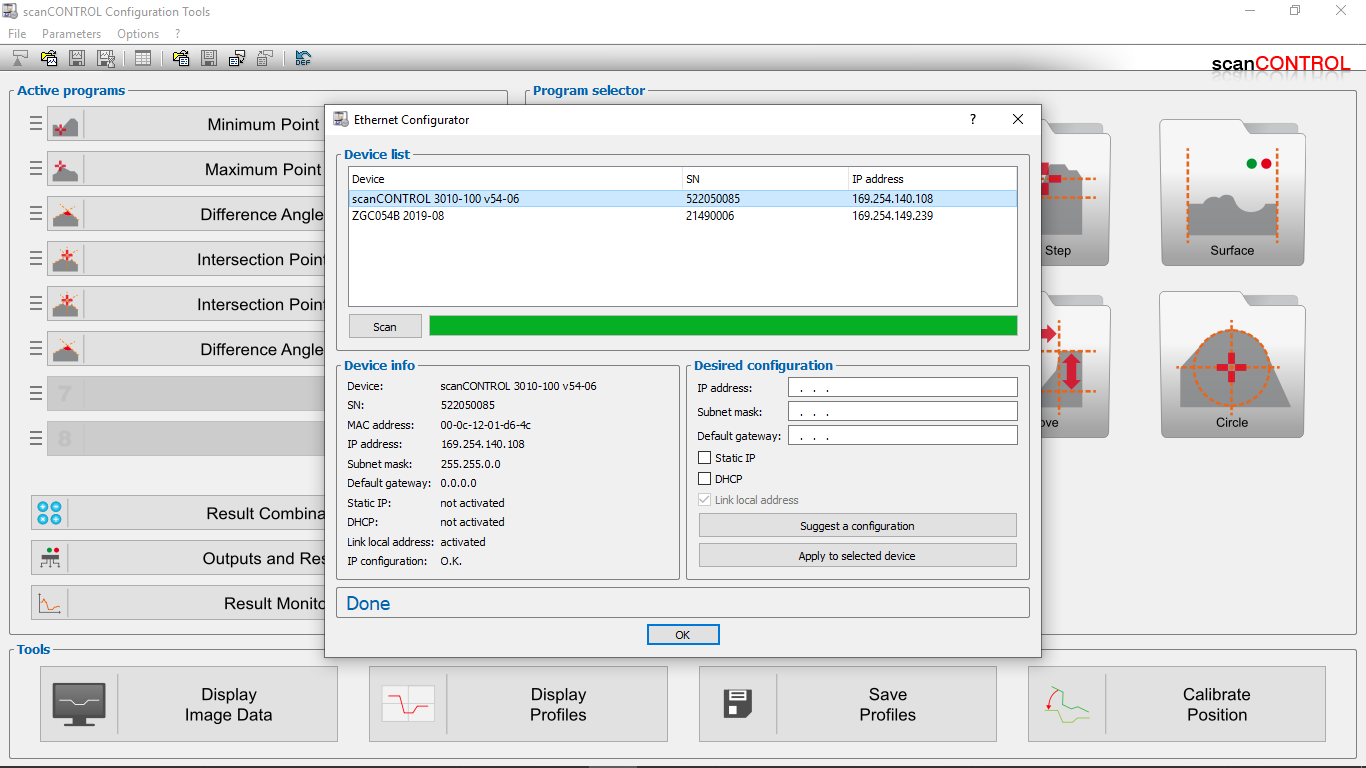This screenshot has height=768, width=1366.
Task: Click the green scan progress bar
Action: pos(722,326)
